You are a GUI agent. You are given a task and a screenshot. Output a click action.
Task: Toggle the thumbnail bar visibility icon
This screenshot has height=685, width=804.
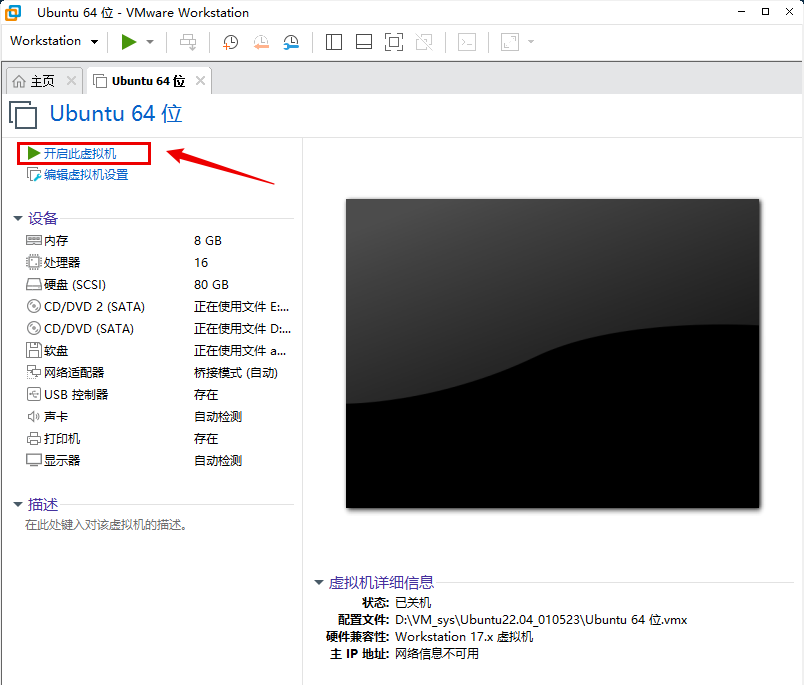point(363,41)
